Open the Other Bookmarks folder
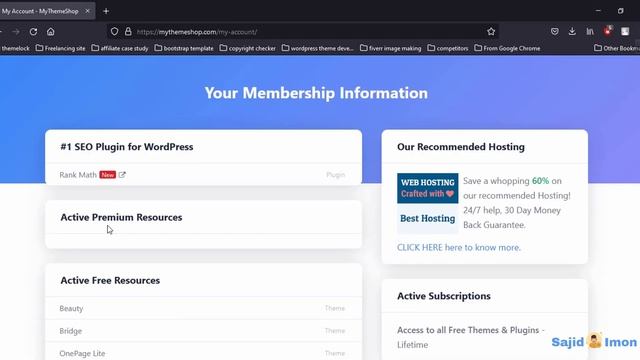Viewport: 640px width, 360px height. [x=617, y=48]
